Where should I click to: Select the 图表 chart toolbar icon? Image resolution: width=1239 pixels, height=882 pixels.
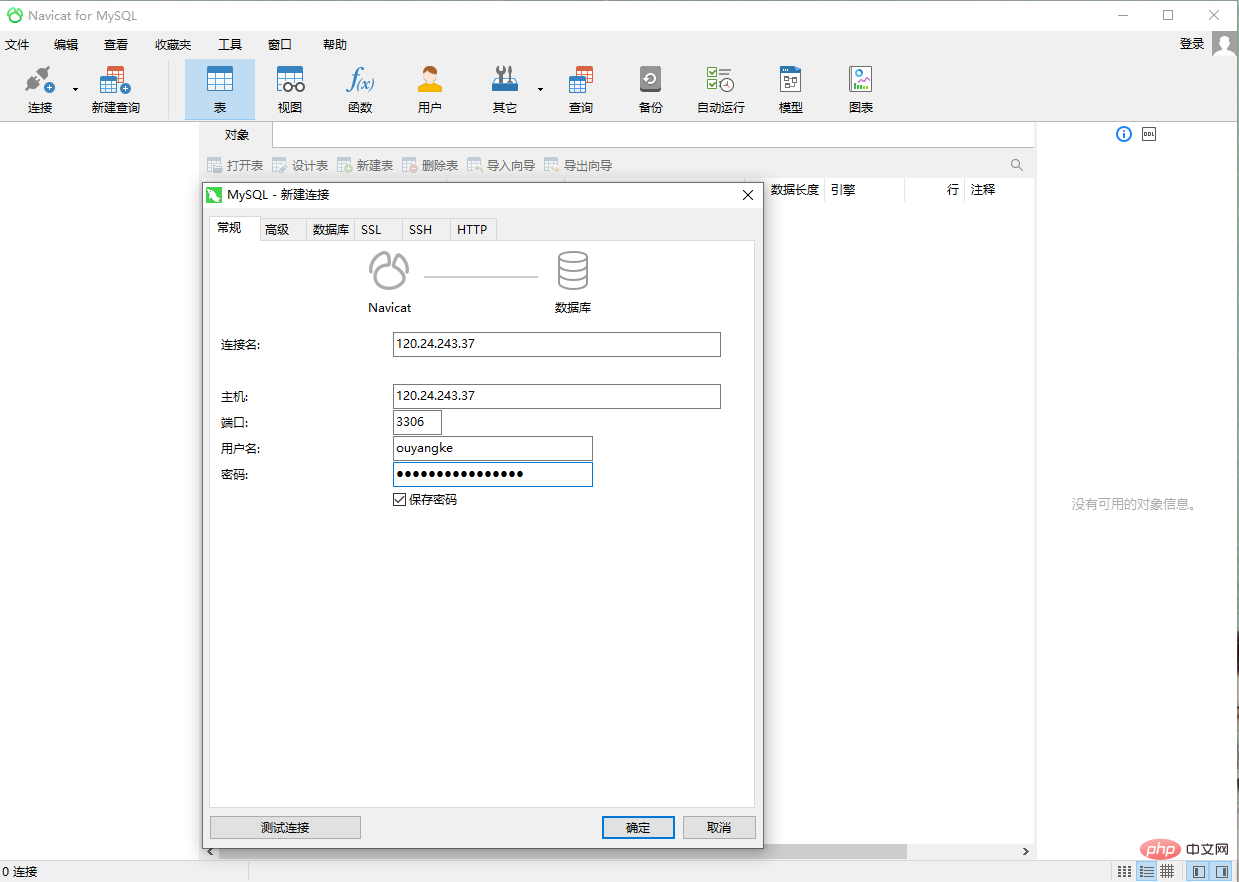click(861, 89)
